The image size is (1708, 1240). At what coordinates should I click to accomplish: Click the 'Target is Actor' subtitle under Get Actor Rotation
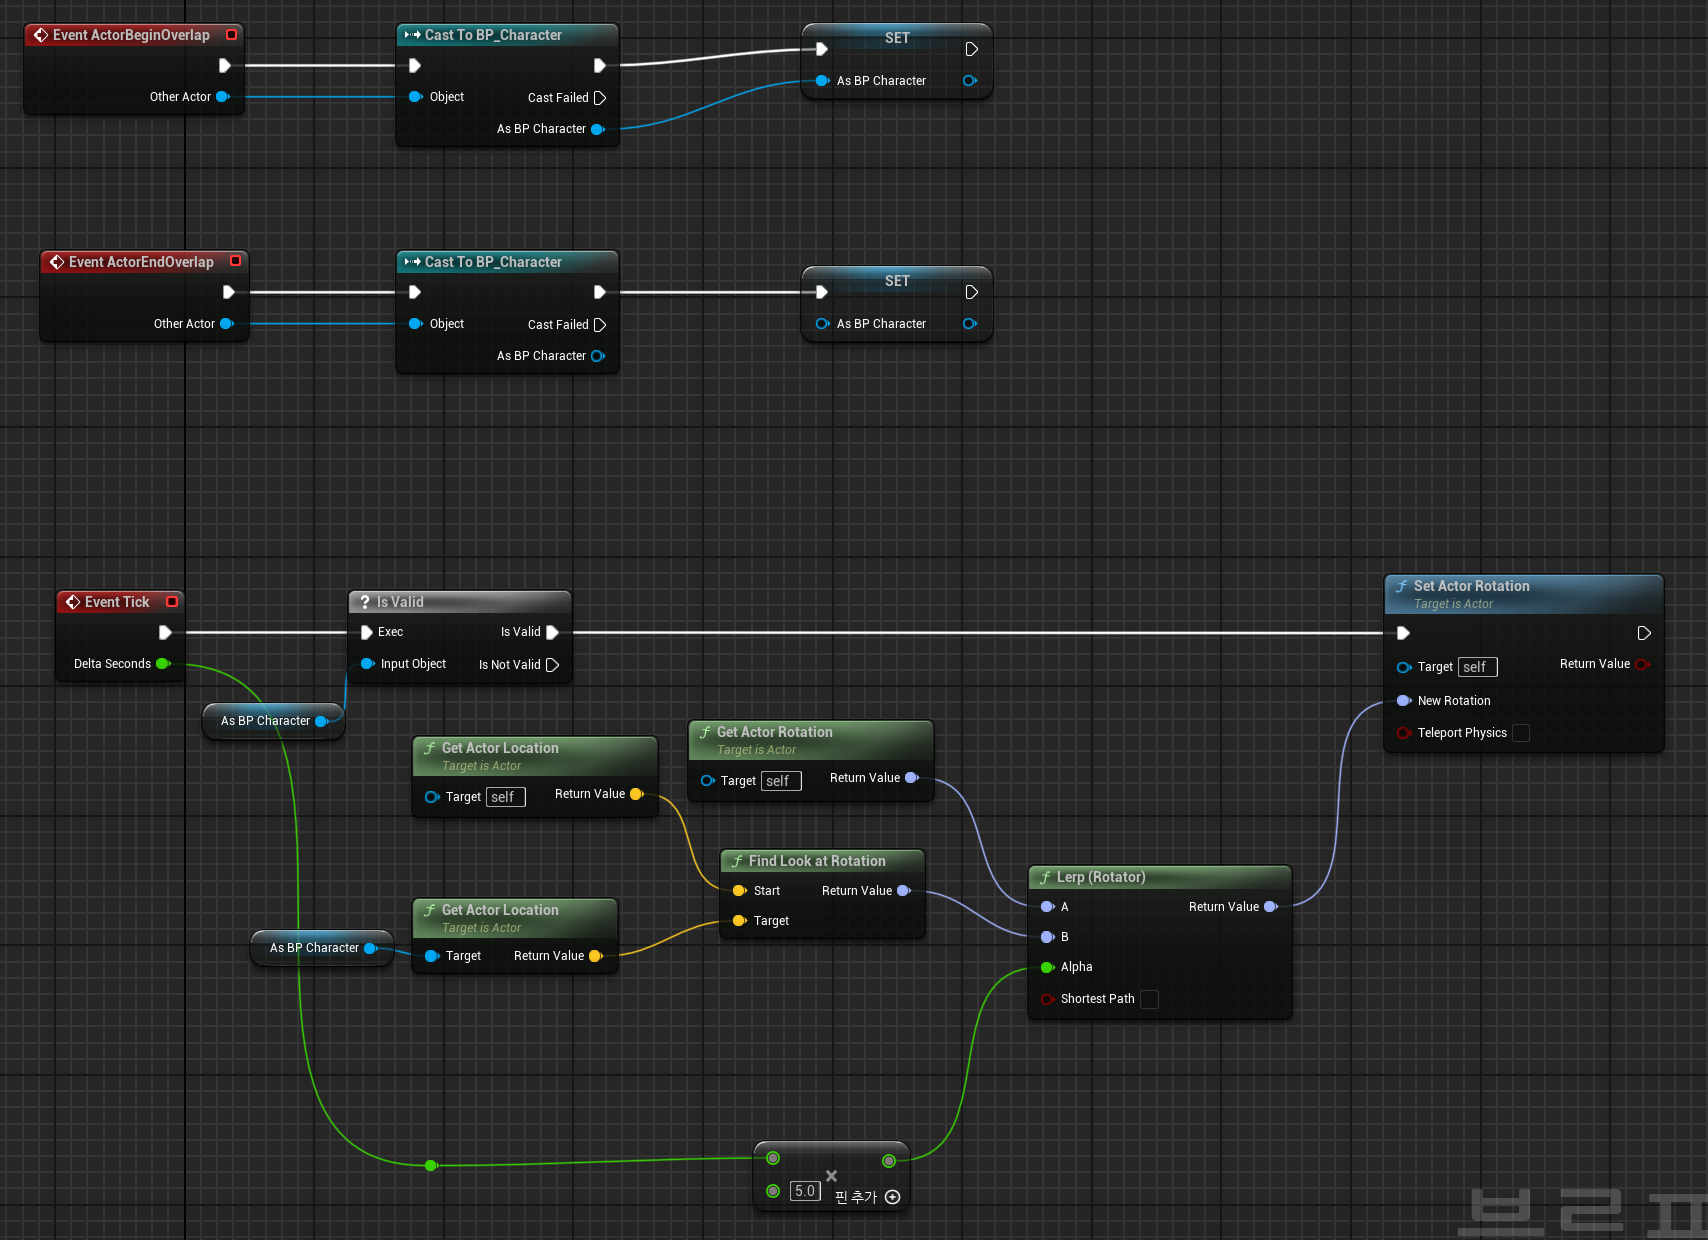pos(756,750)
